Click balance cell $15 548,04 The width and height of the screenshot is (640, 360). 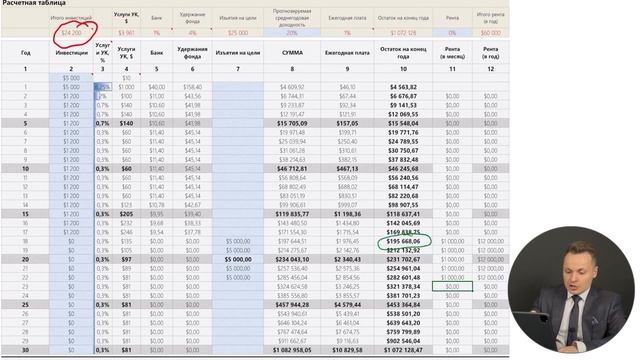coord(403,123)
